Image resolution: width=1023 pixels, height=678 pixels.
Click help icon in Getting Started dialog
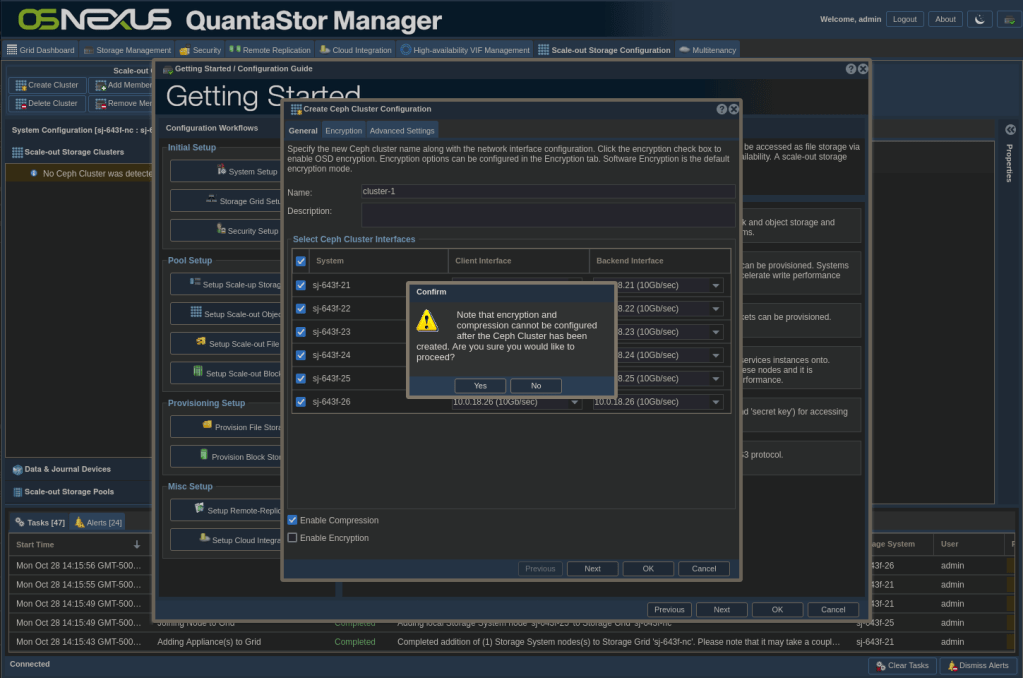[850, 69]
